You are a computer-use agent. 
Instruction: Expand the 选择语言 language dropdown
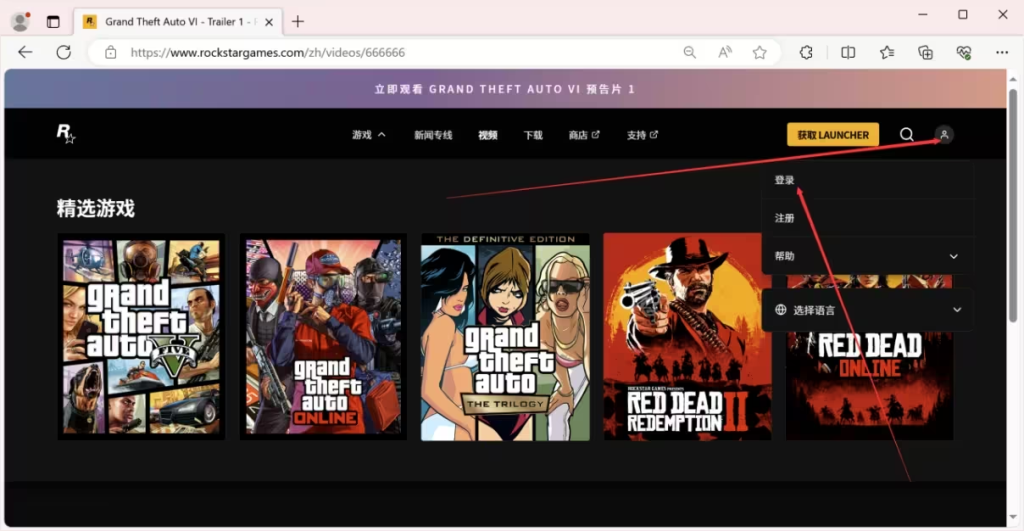tap(867, 310)
